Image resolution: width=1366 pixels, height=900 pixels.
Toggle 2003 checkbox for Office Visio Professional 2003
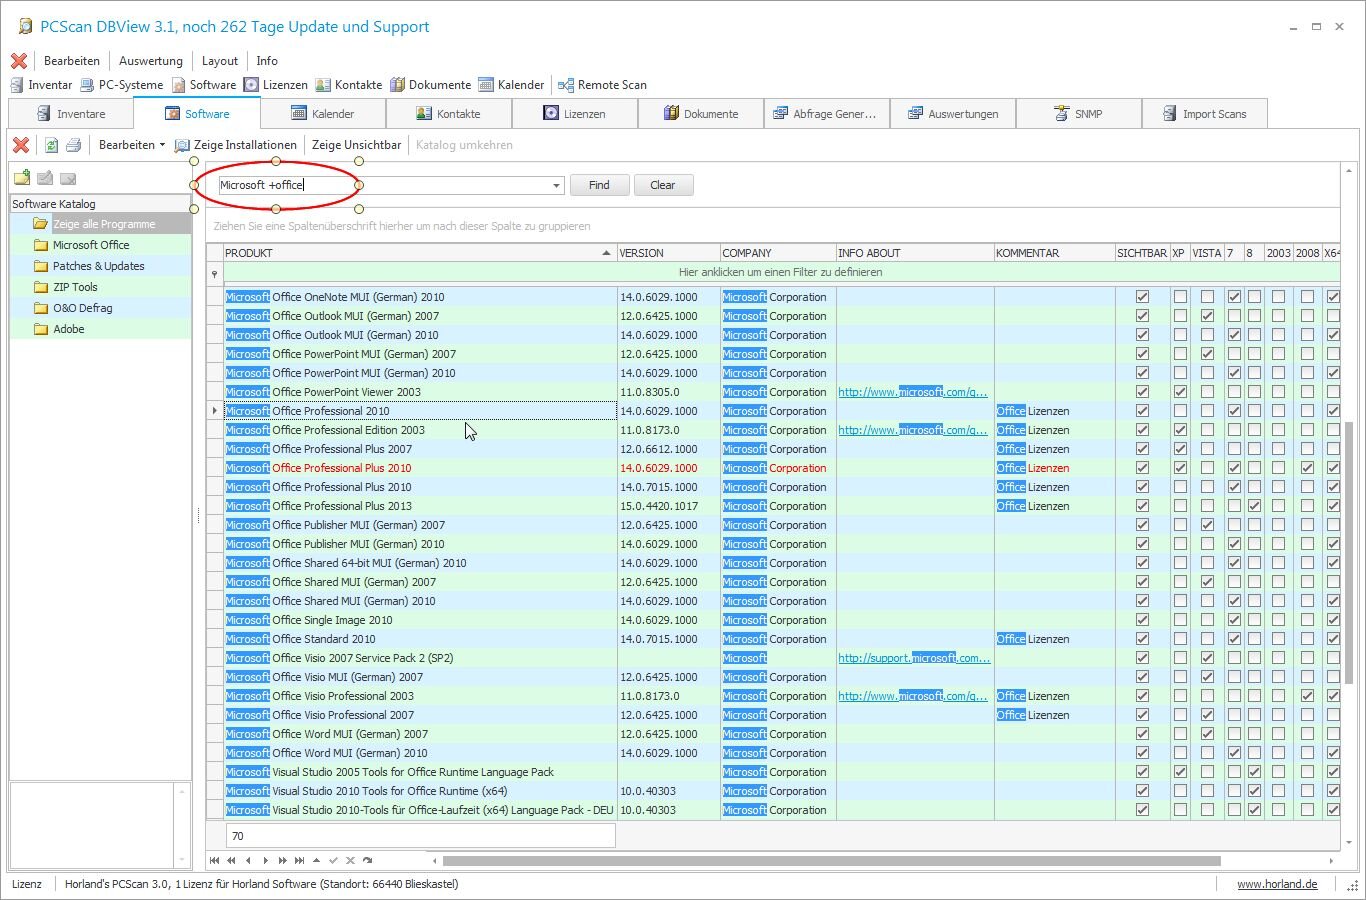pyautogui.click(x=1278, y=696)
